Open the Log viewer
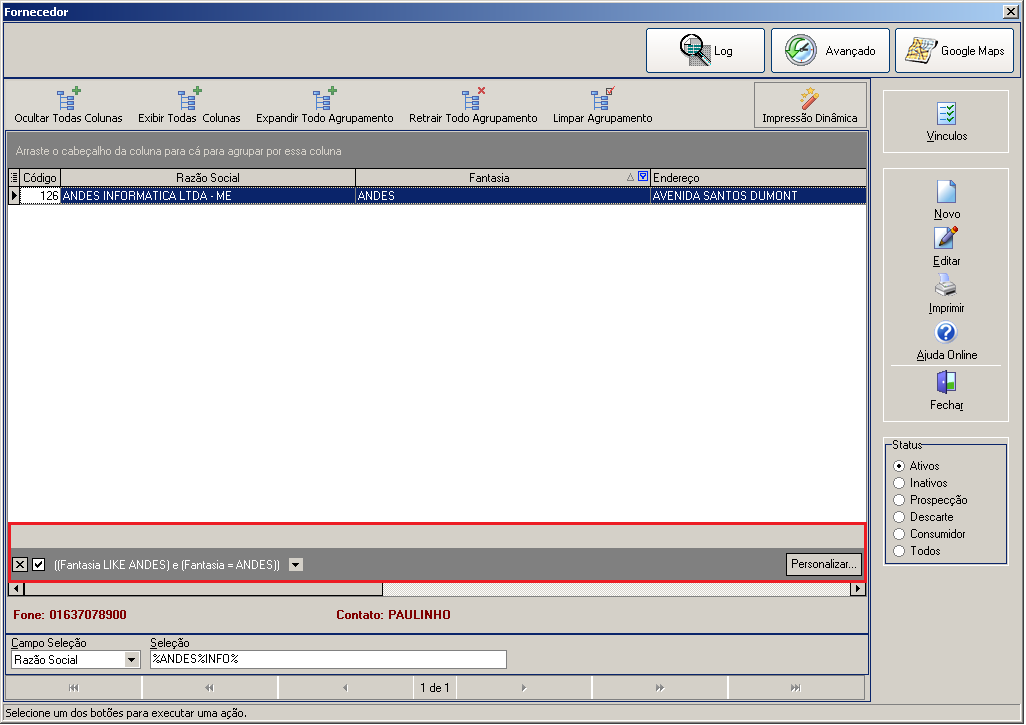Image resolution: width=1026 pixels, height=725 pixels. tap(705, 50)
